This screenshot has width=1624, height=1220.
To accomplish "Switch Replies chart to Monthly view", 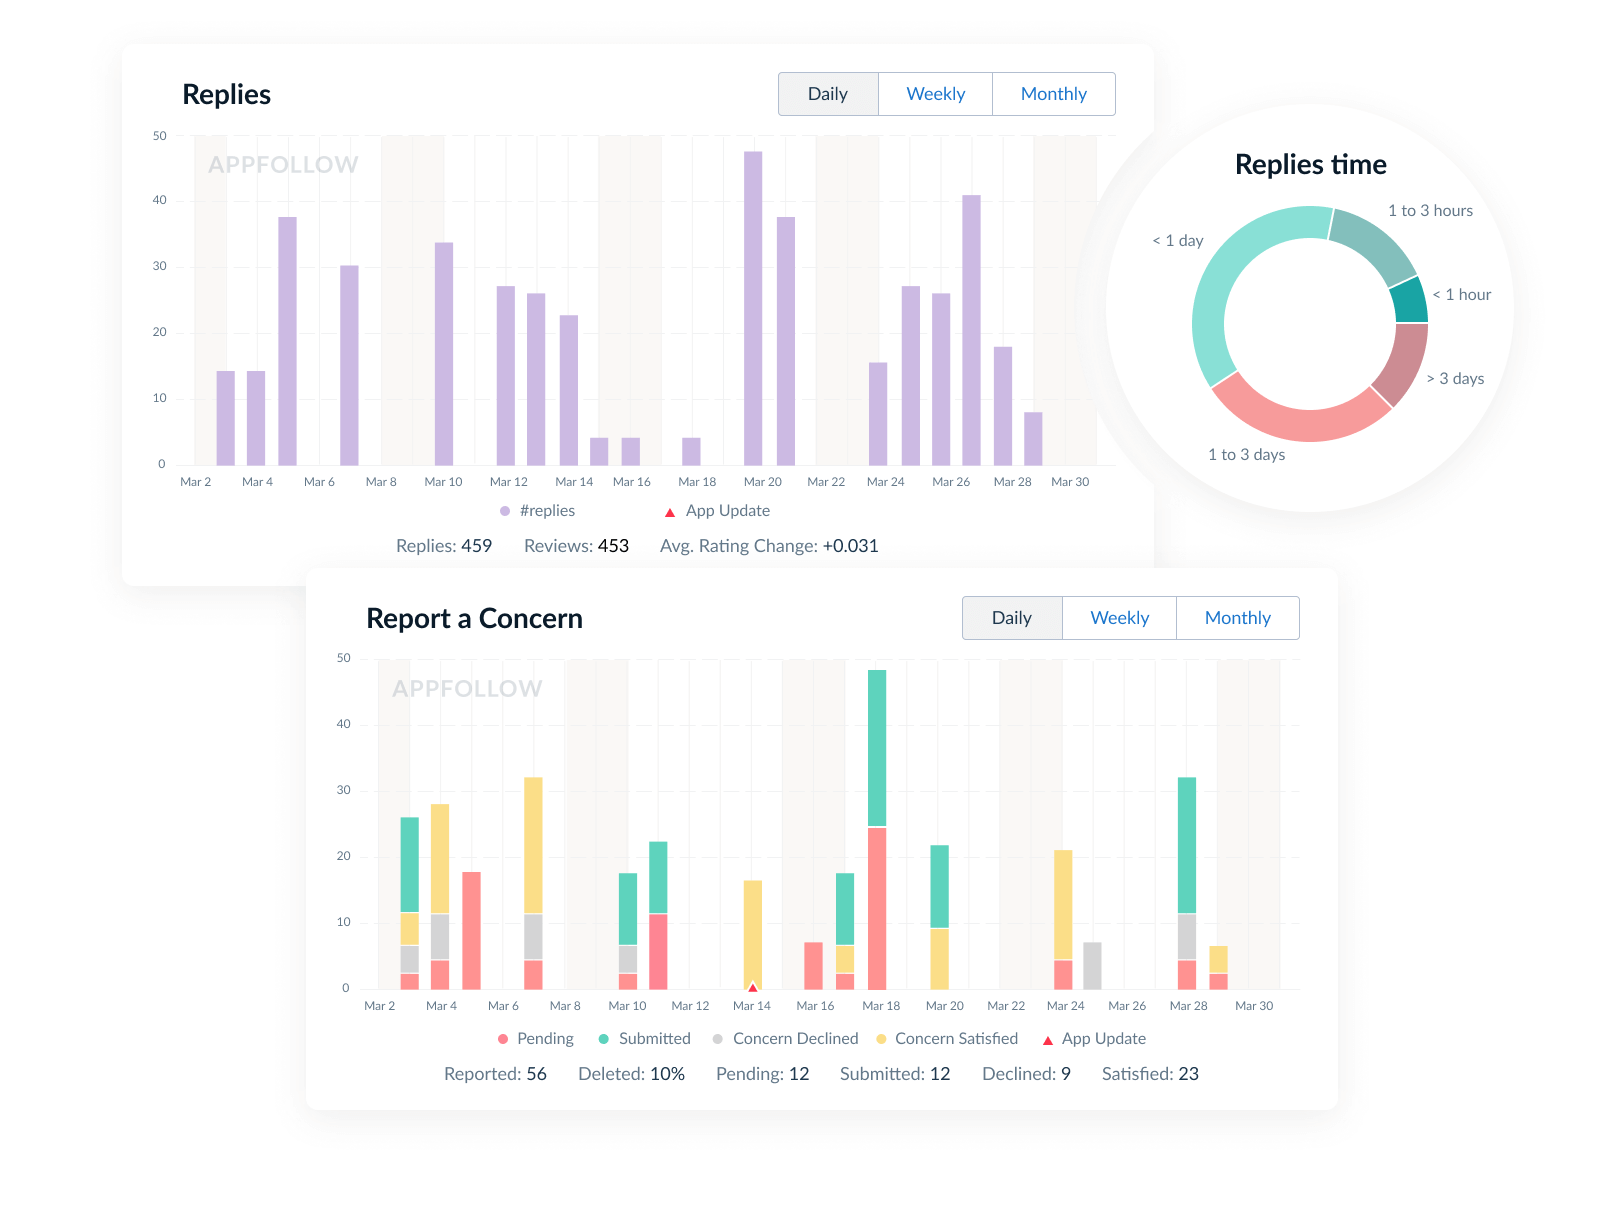I will coord(1053,94).
